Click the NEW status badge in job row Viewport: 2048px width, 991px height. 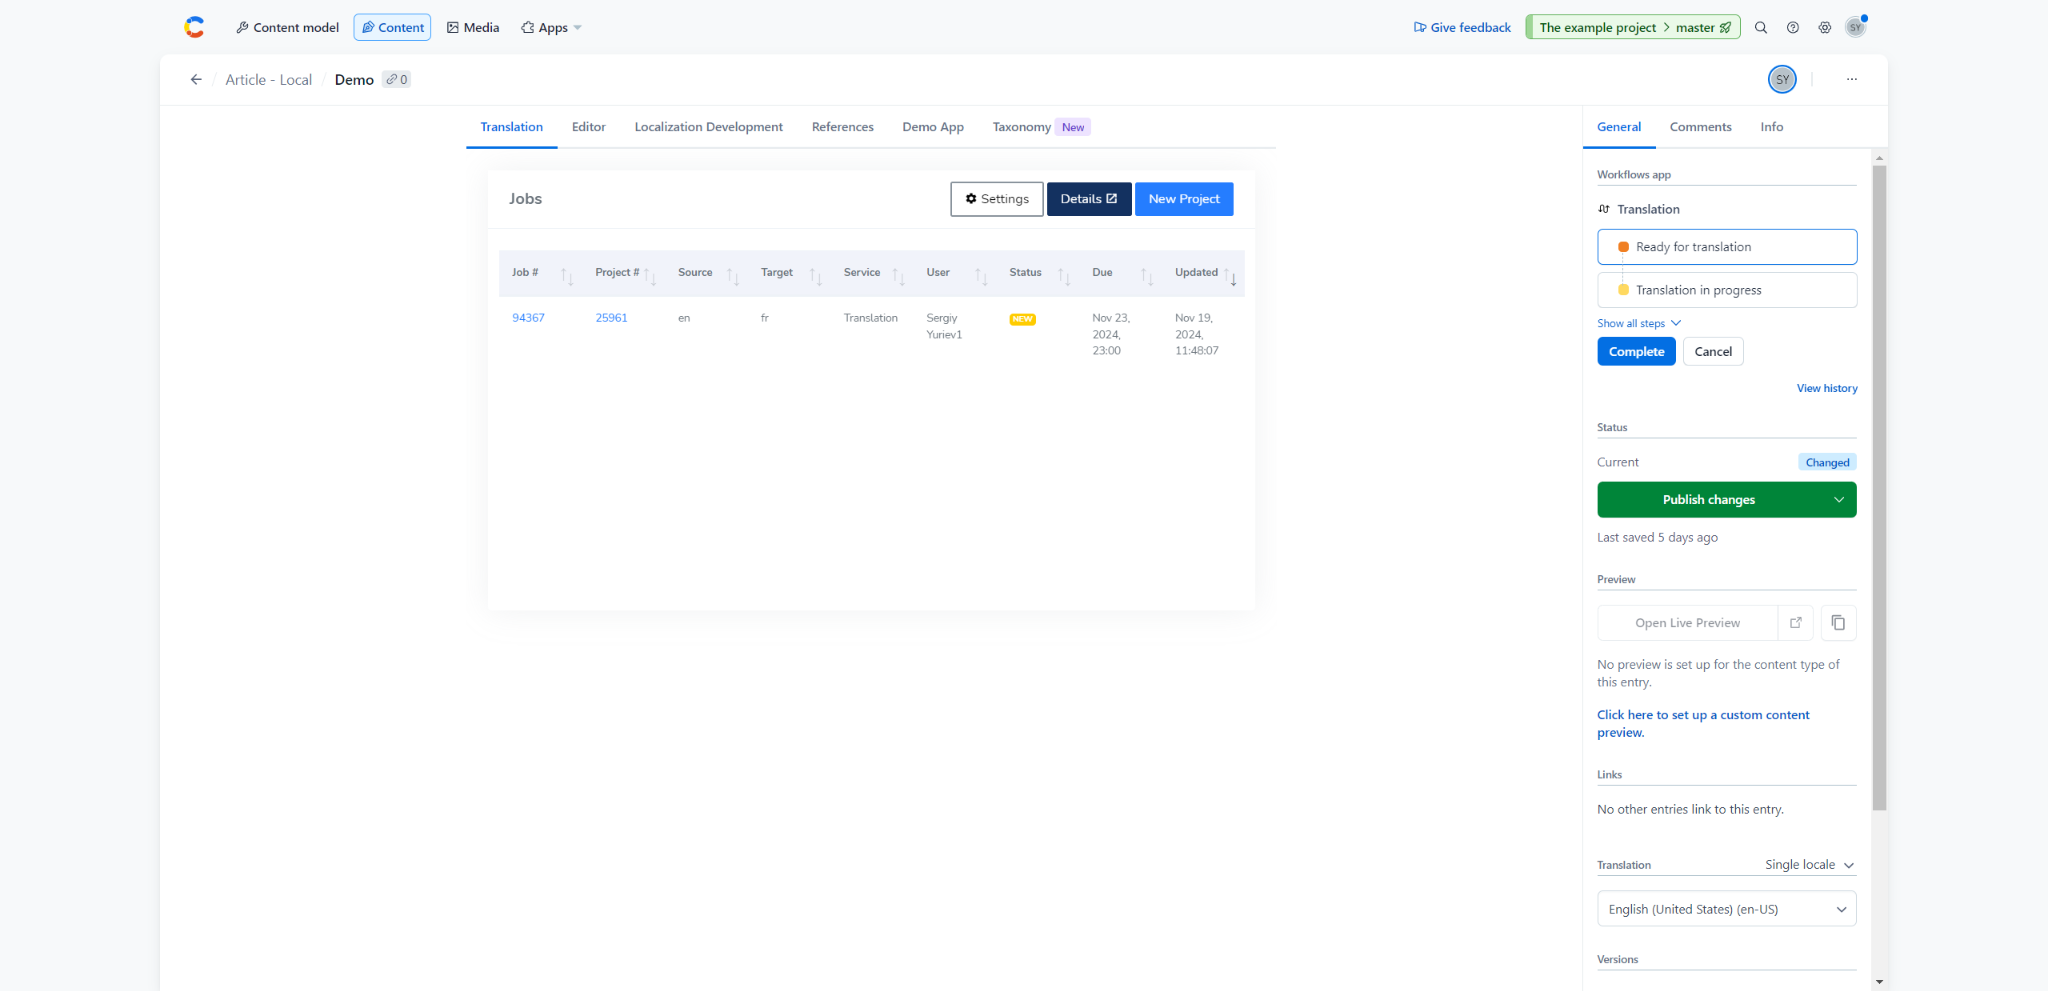coord(1022,319)
